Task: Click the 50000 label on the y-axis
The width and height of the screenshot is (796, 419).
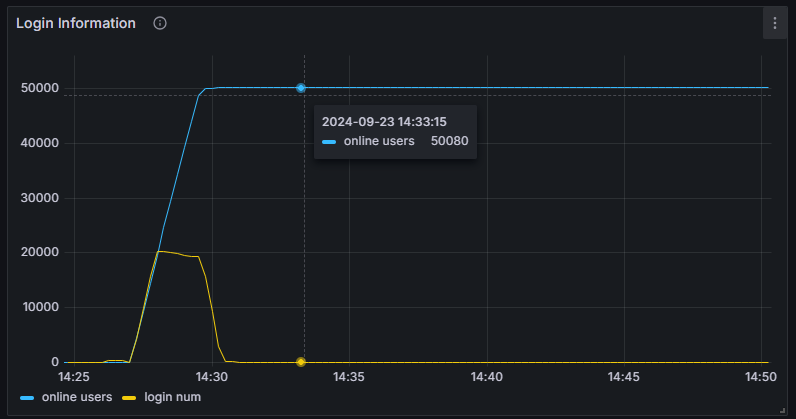Action: tap(41, 88)
